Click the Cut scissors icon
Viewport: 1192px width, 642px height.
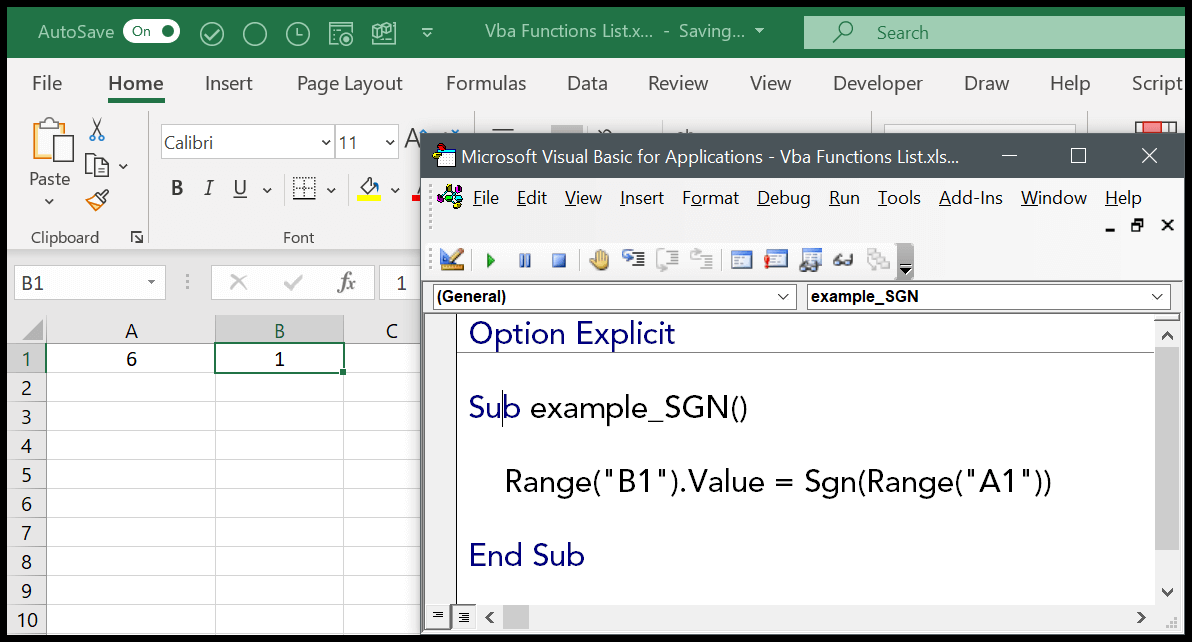97,130
